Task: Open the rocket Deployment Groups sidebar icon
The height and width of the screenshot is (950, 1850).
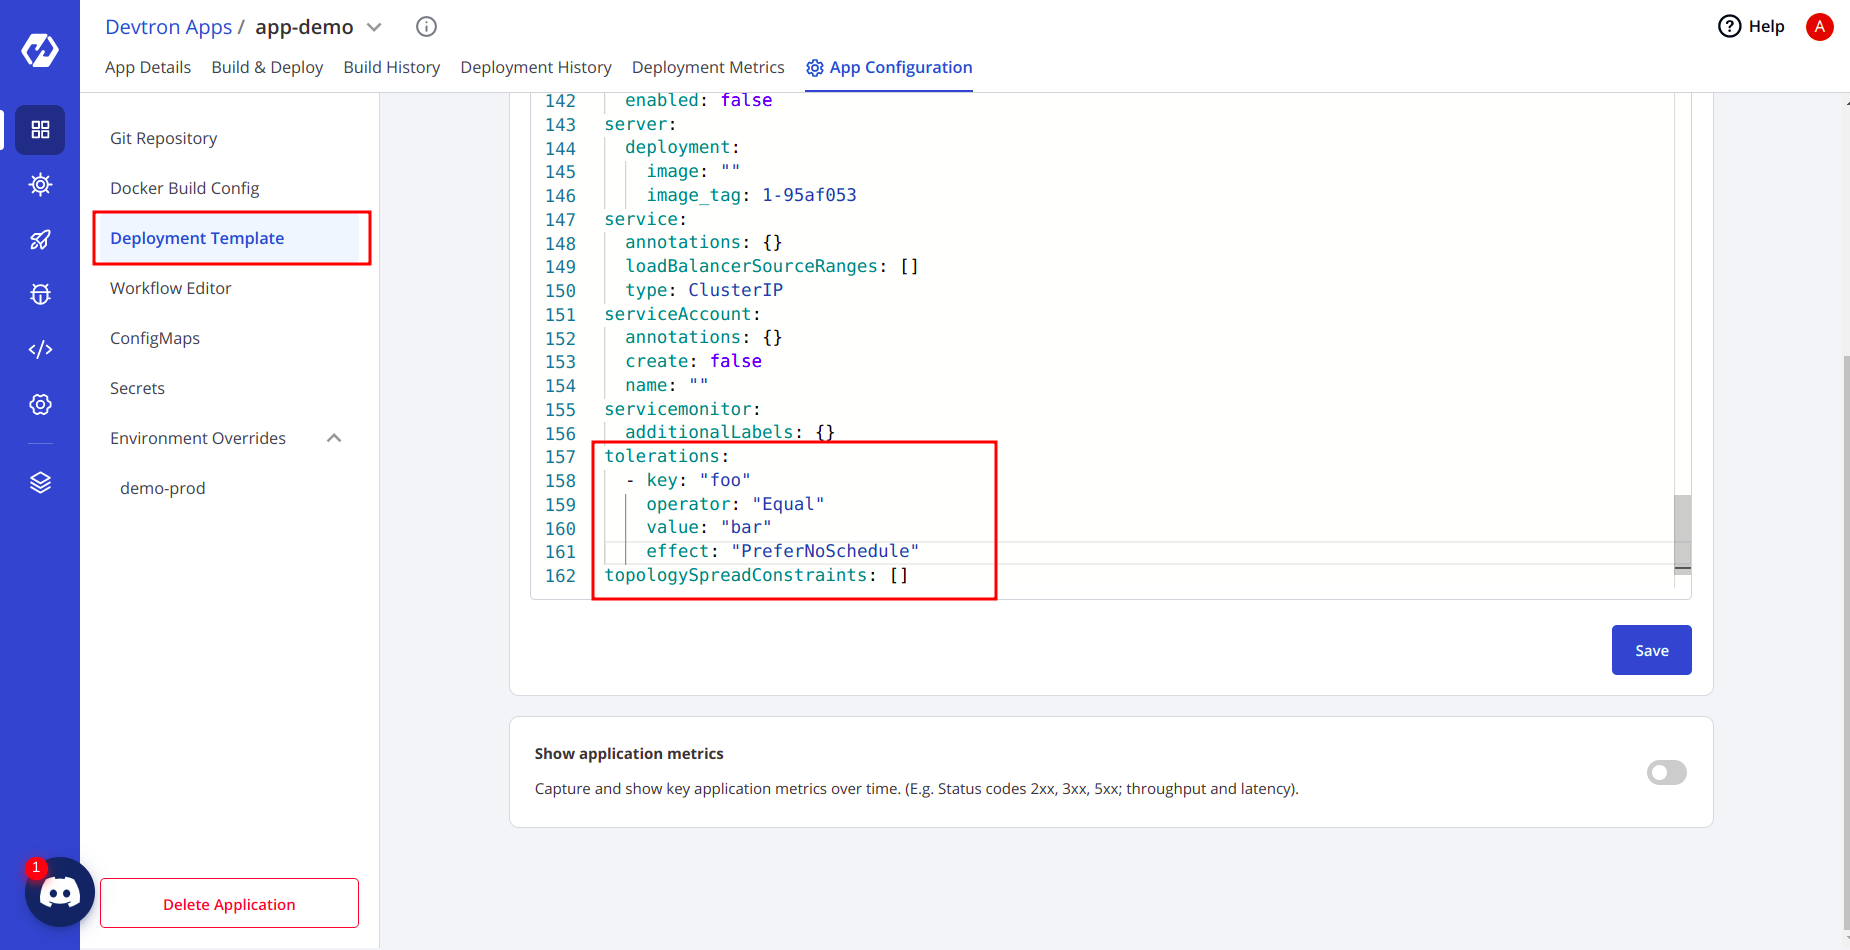Action: pyautogui.click(x=40, y=240)
